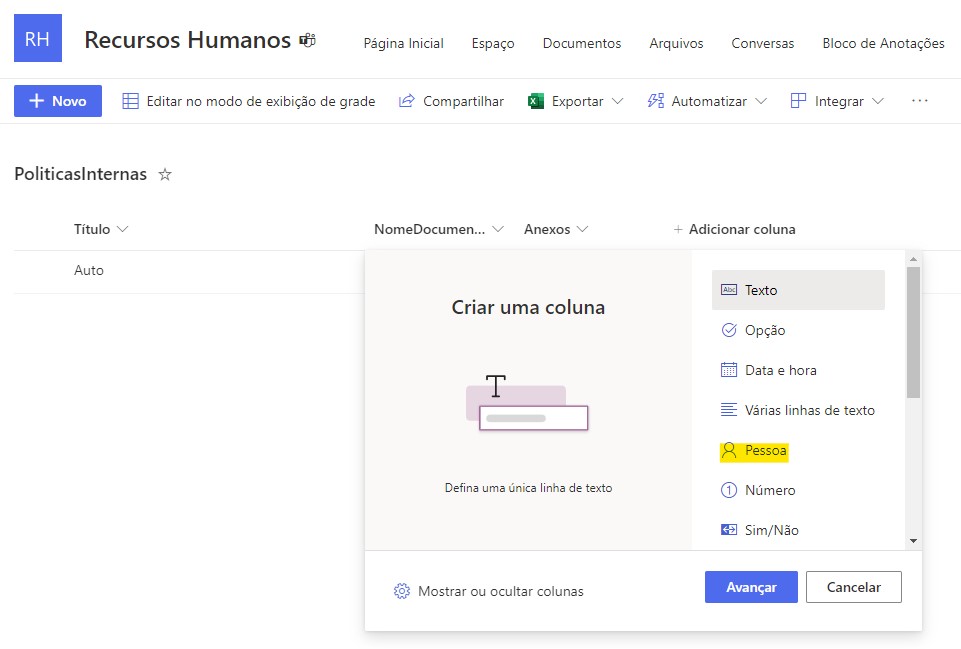Favorite the PoliticasInternas list with star
The height and width of the screenshot is (649, 961).
pyautogui.click(x=165, y=175)
